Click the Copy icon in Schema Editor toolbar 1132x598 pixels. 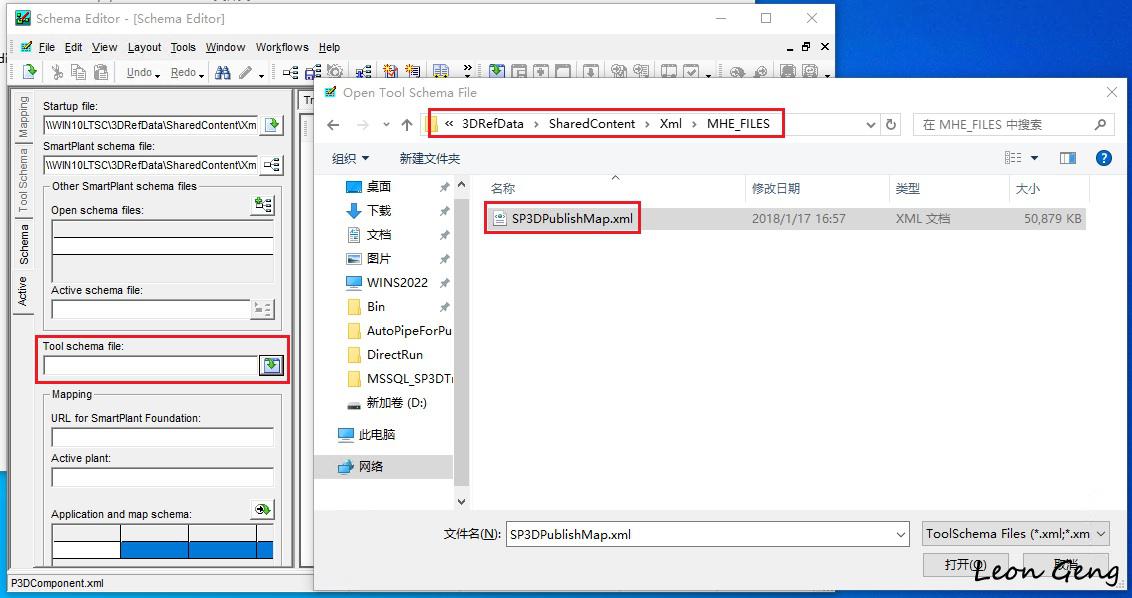tap(79, 72)
